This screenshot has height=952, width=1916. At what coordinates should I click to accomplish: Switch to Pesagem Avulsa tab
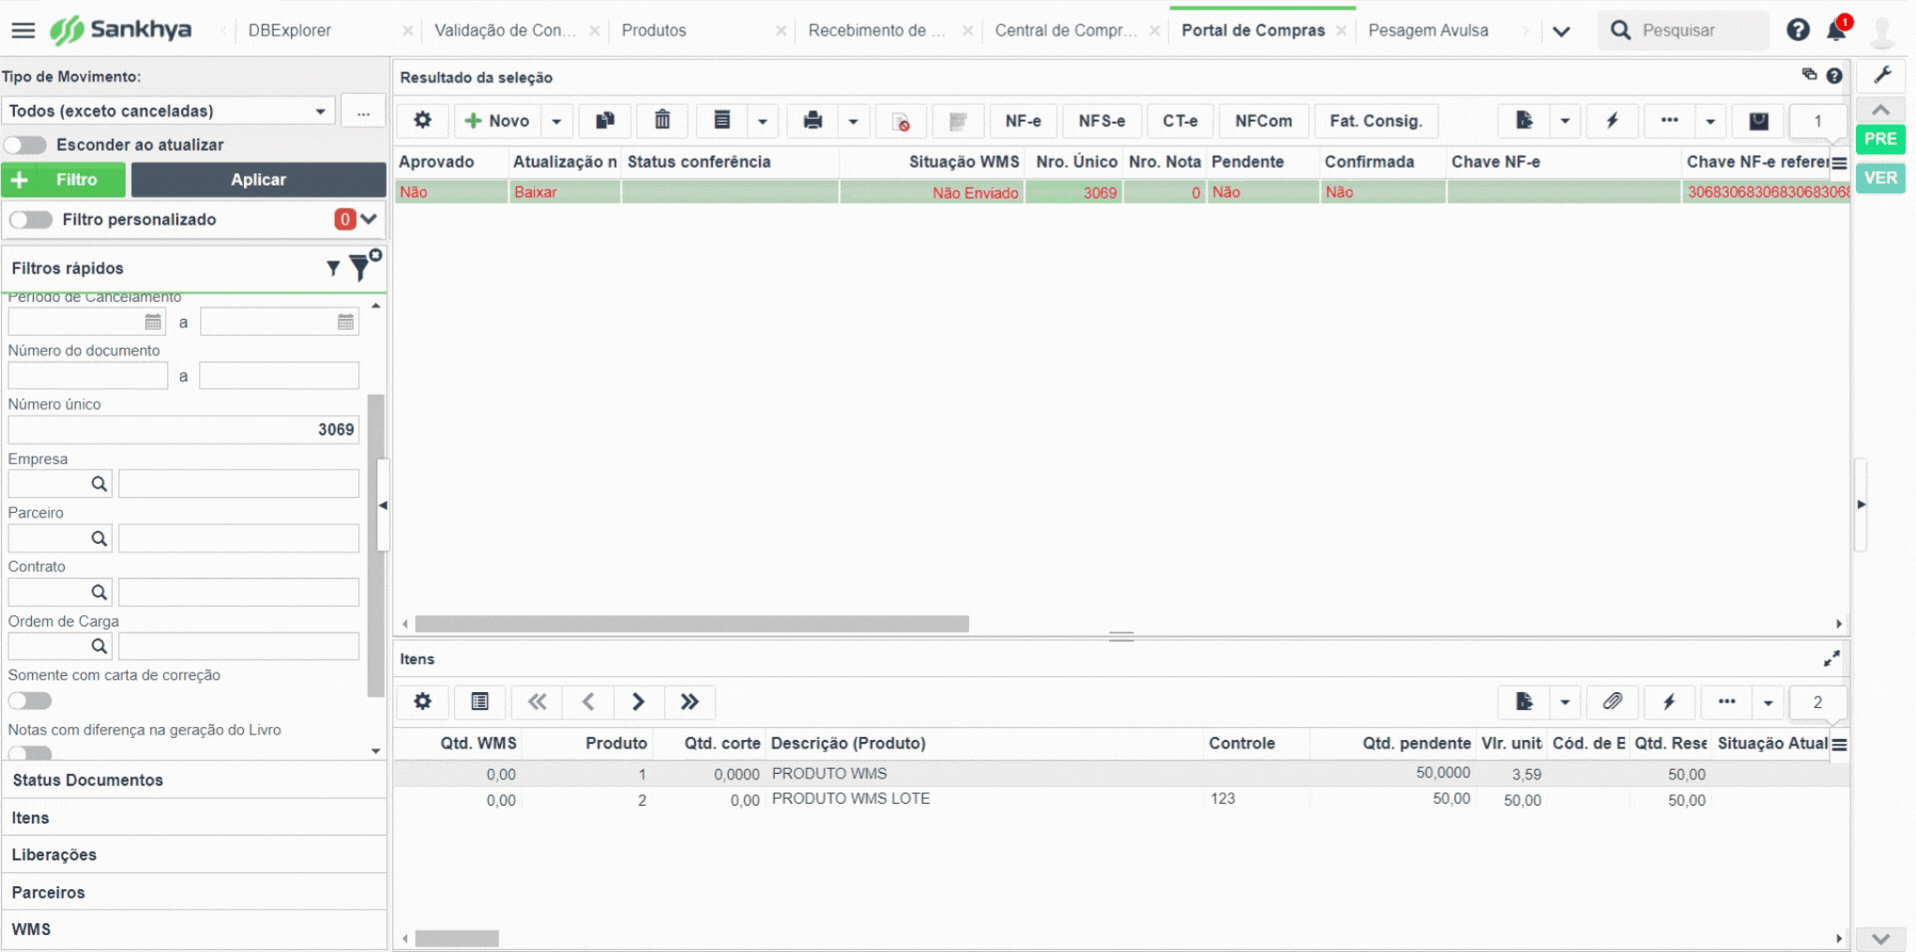(1428, 30)
